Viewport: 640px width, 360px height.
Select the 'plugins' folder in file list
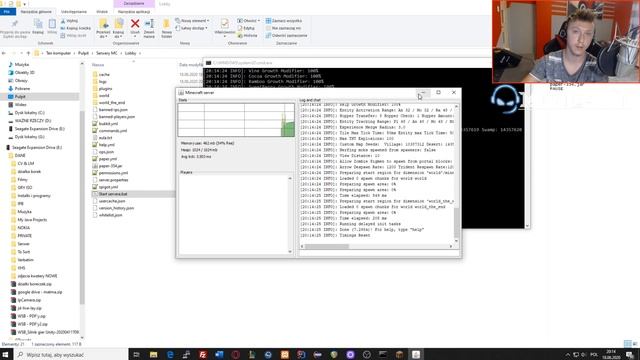pyautogui.click(x=105, y=89)
